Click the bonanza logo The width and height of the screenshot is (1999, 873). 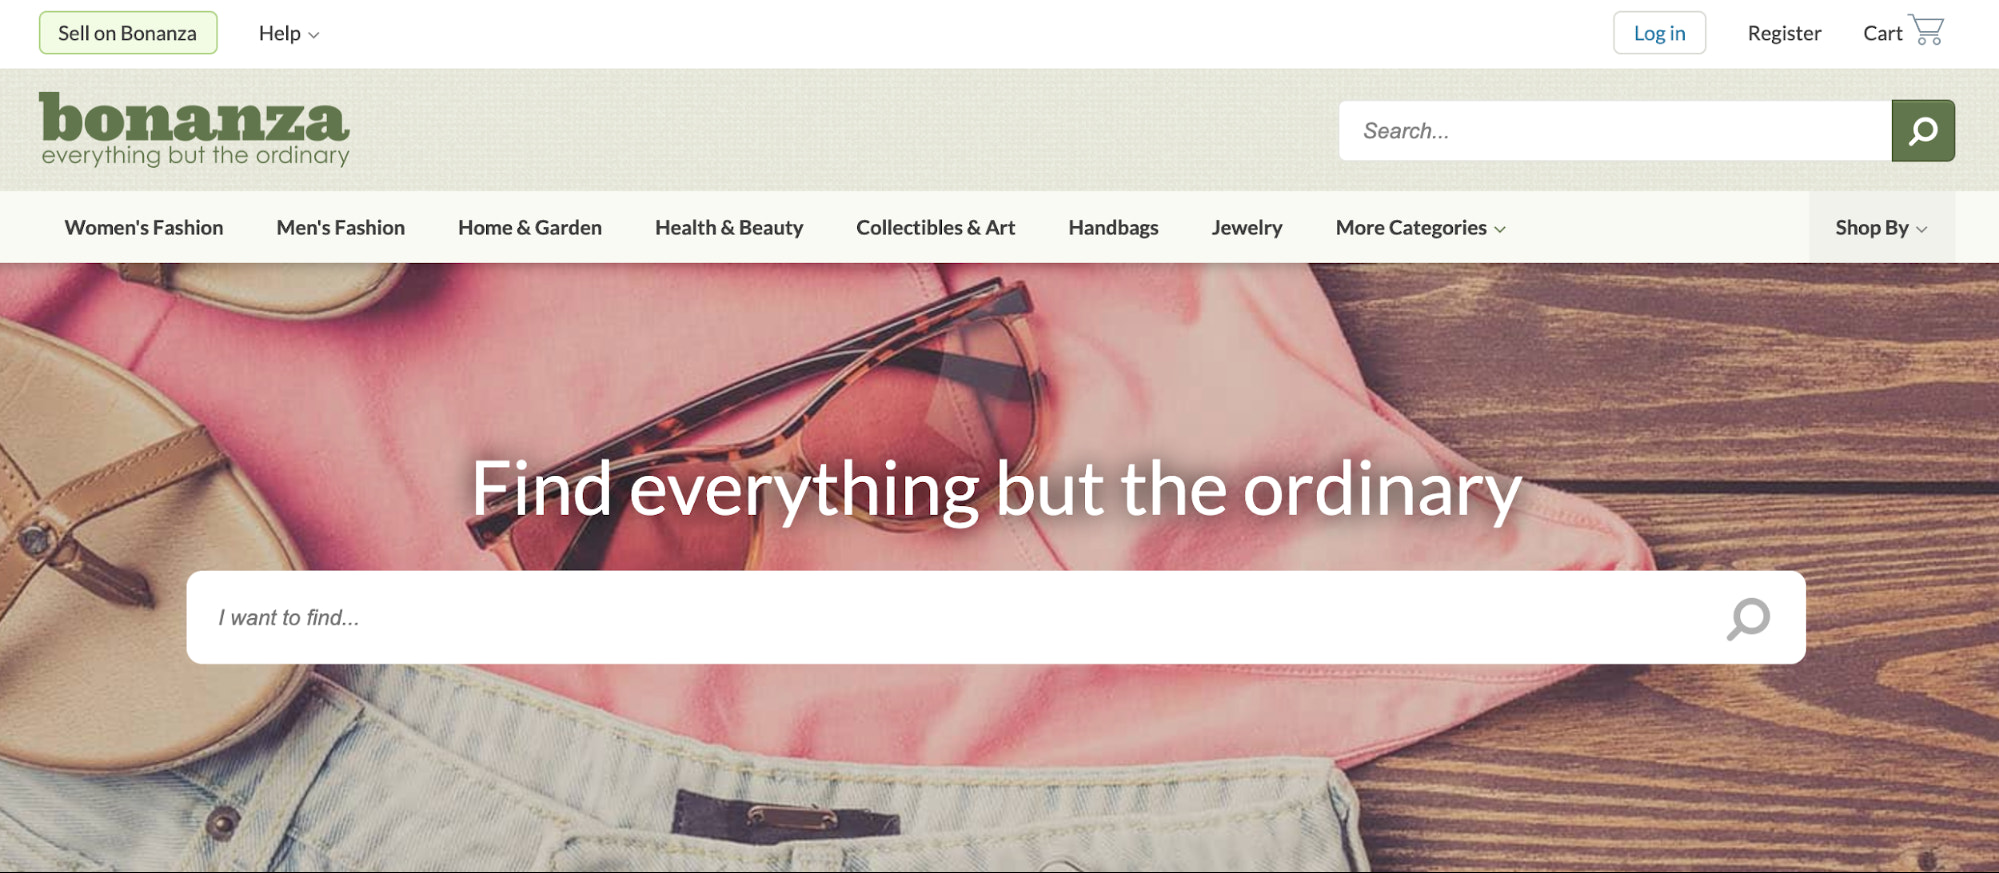[x=195, y=129]
